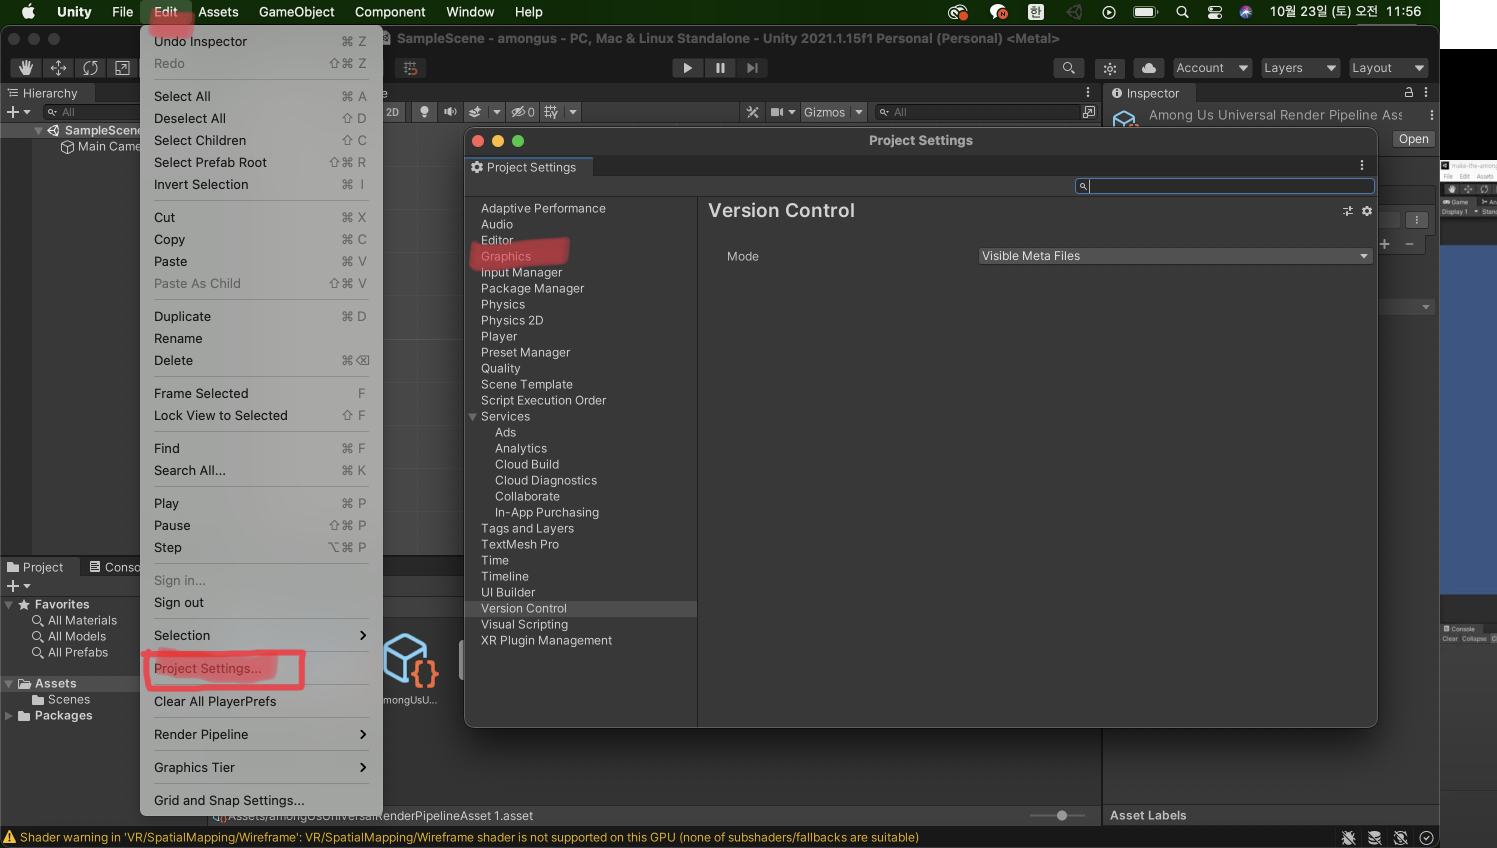Image resolution: width=1497 pixels, height=848 pixels.
Task: Open the Mode Visible Meta Files dropdown
Action: point(1175,256)
